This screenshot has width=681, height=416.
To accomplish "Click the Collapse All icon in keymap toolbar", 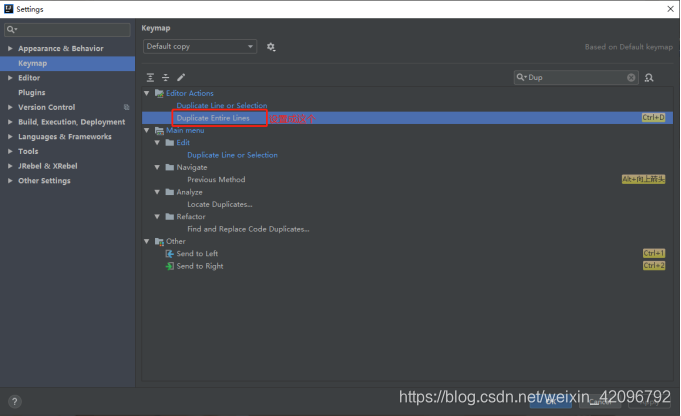I will pos(165,77).
